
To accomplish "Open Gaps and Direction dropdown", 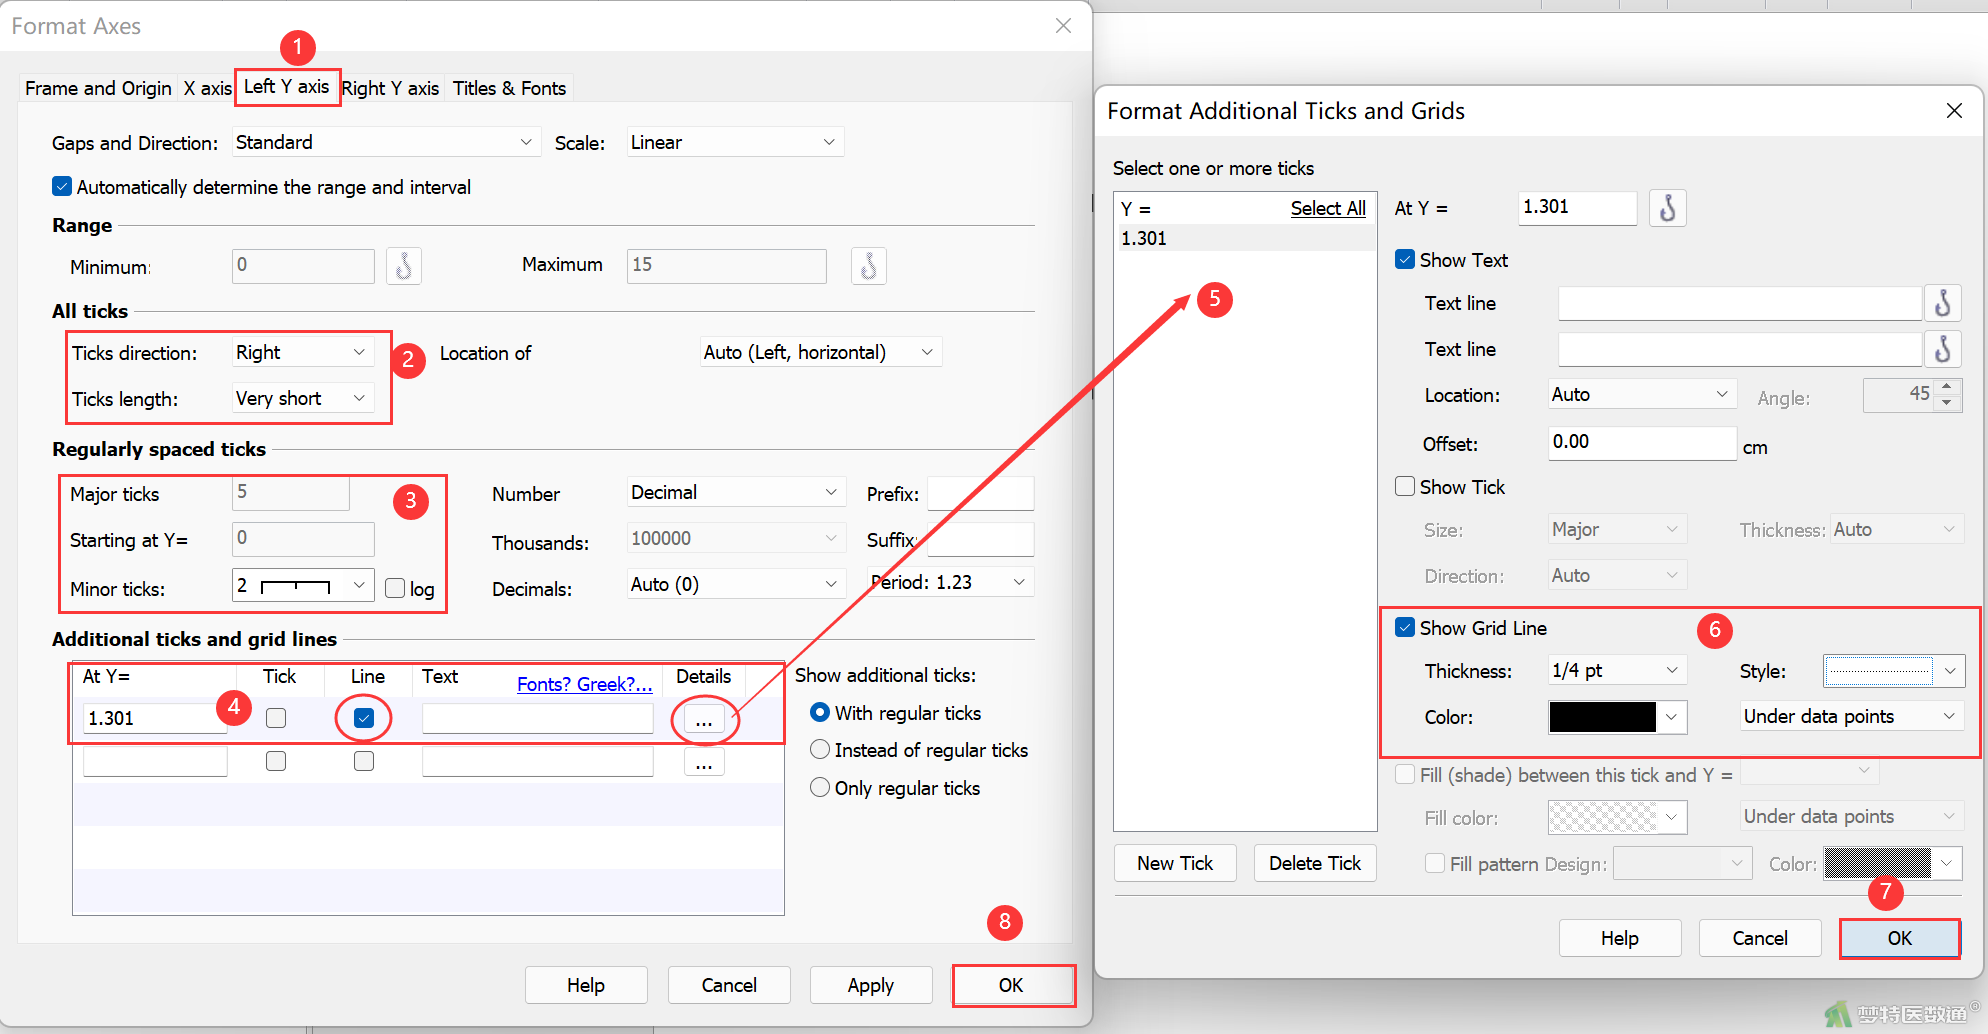I will [x=386, y=142].
